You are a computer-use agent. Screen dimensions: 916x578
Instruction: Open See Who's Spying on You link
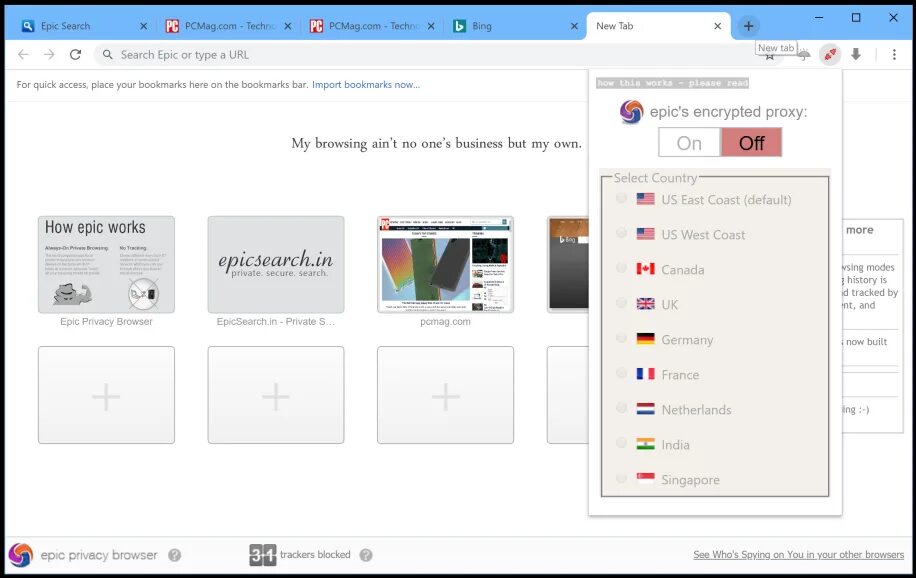[799, 555]
